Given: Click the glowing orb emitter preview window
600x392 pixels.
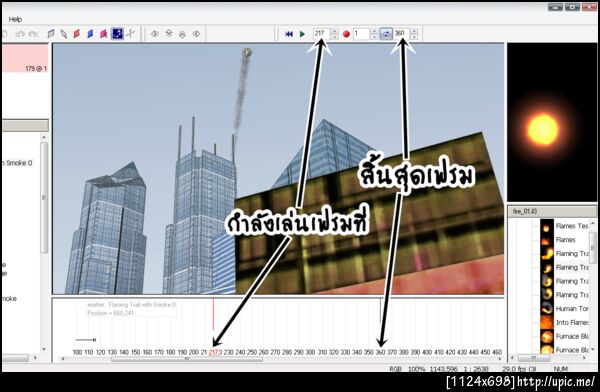Looking at the screenshot, I should tap(552, 122).
